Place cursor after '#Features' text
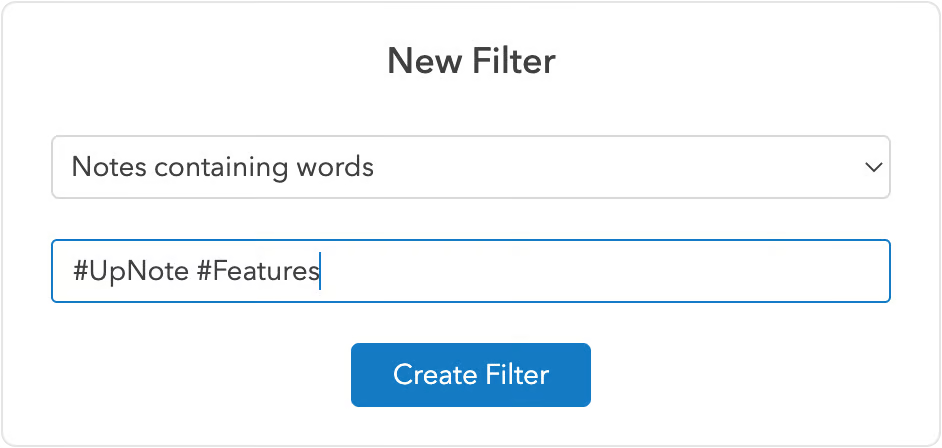Viewport: 942px width, 448px height. coord(319,271)
